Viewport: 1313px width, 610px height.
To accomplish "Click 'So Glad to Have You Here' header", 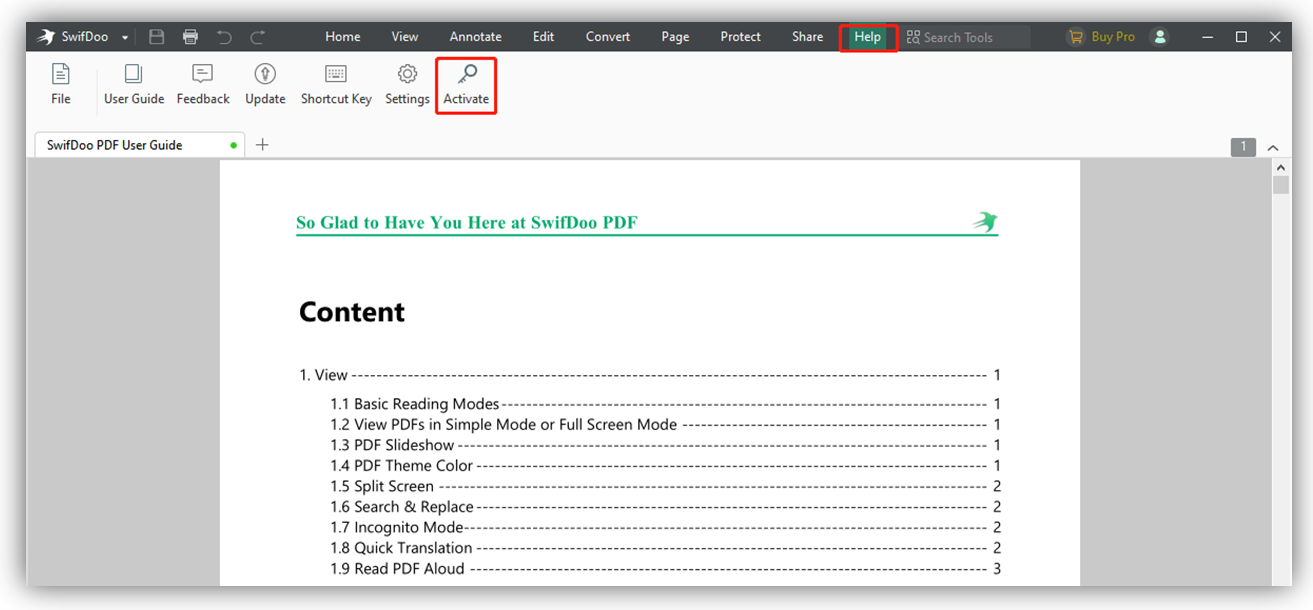I will (467, 222).
